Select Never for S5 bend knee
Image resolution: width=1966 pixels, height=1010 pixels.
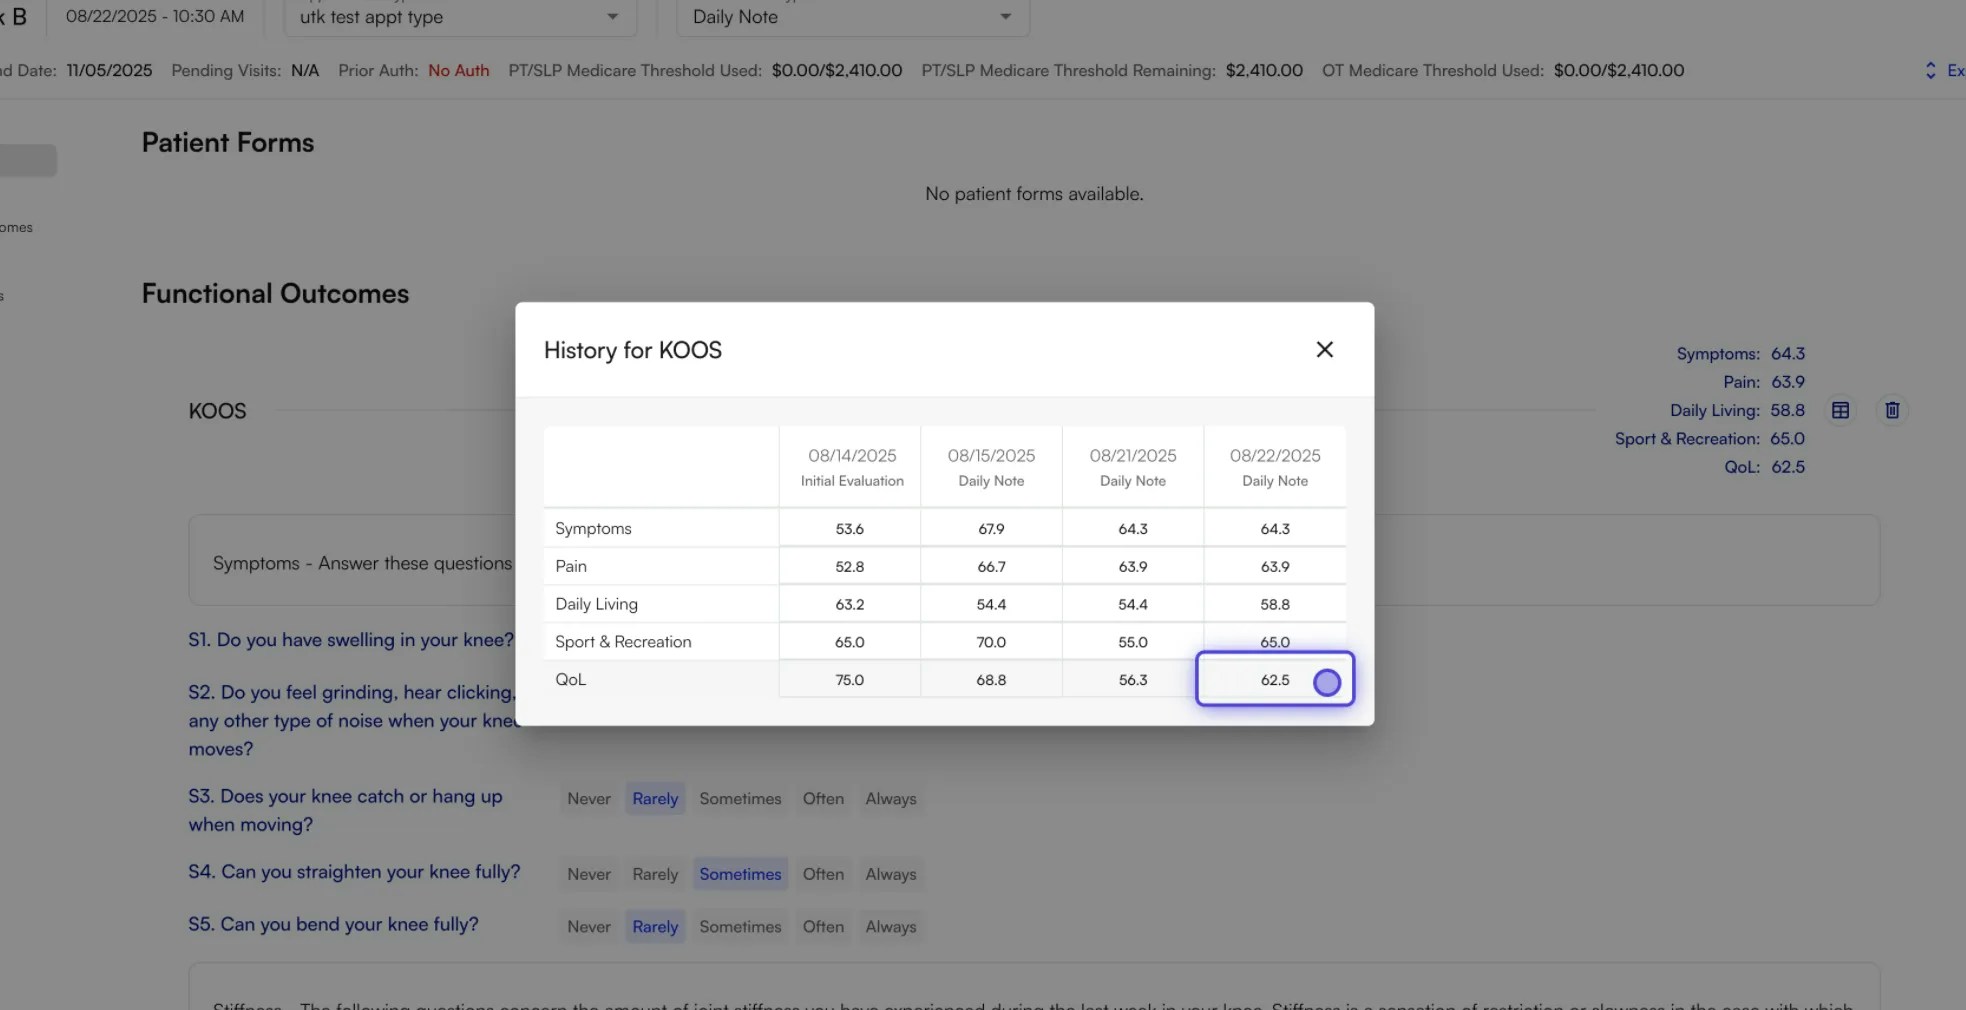coord(588,926)
